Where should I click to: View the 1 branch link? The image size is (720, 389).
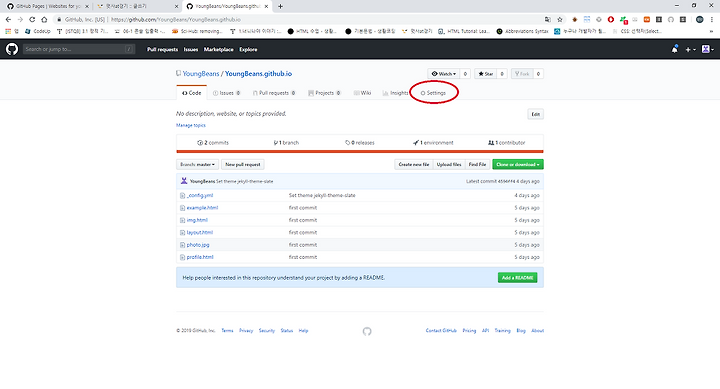pyautogui.click(x=286, y=143)
